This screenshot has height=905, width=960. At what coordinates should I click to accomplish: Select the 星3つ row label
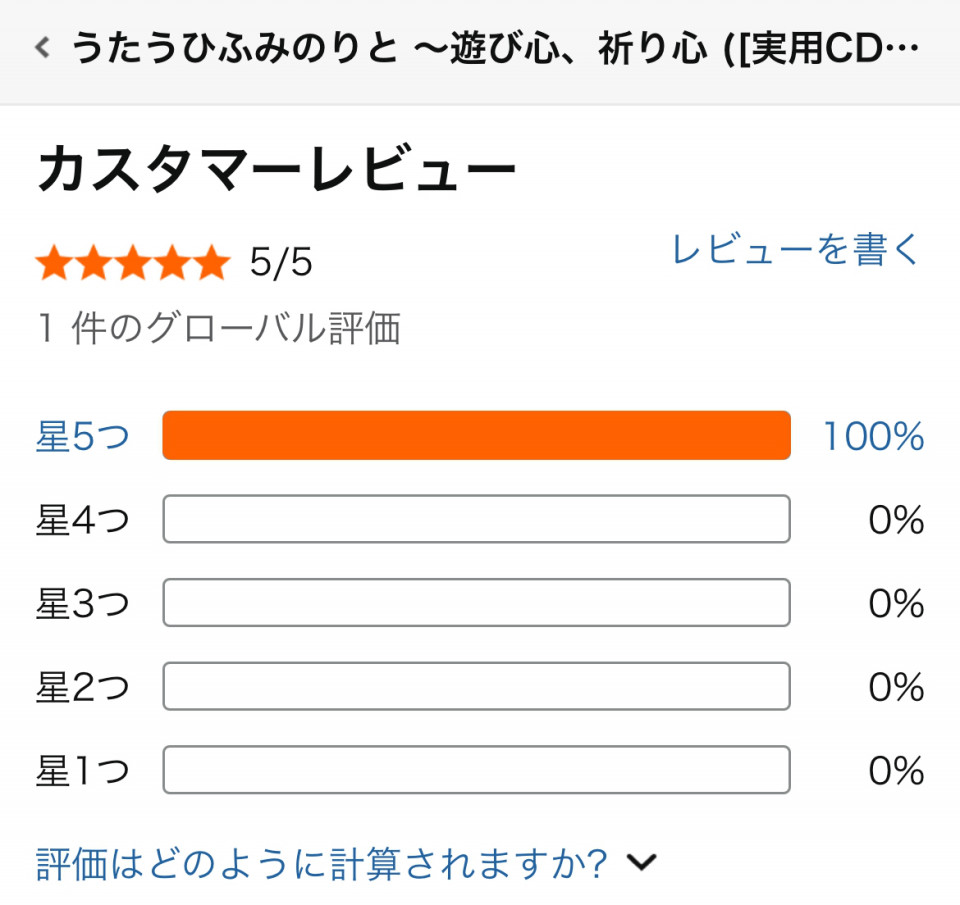(83, 604)
